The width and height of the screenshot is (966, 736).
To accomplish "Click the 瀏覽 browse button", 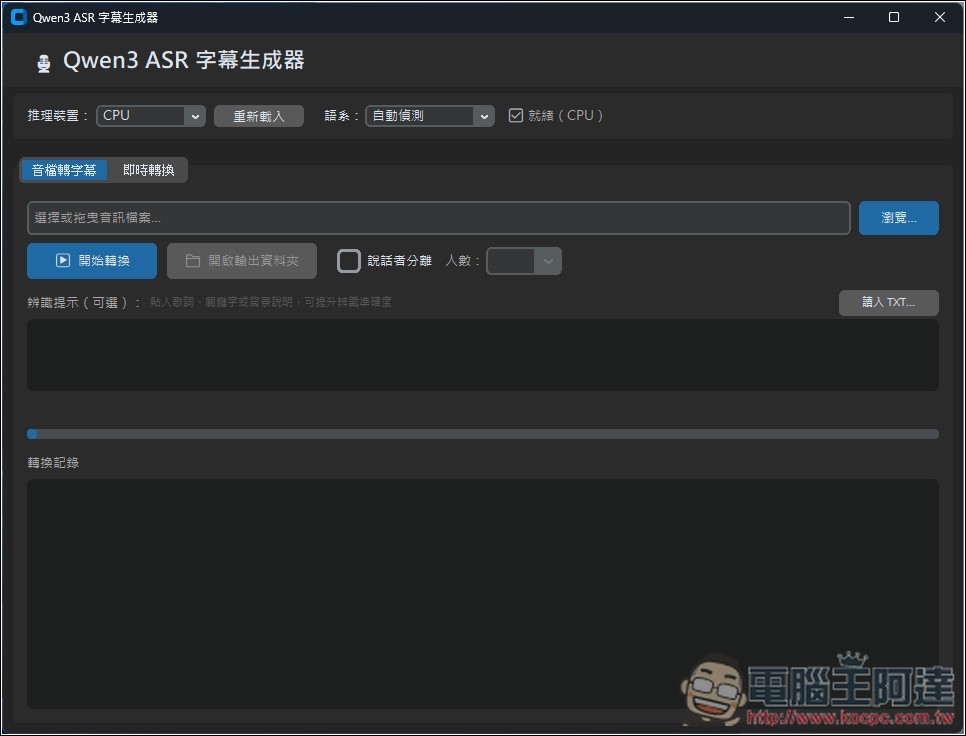I will click(897, 217).
